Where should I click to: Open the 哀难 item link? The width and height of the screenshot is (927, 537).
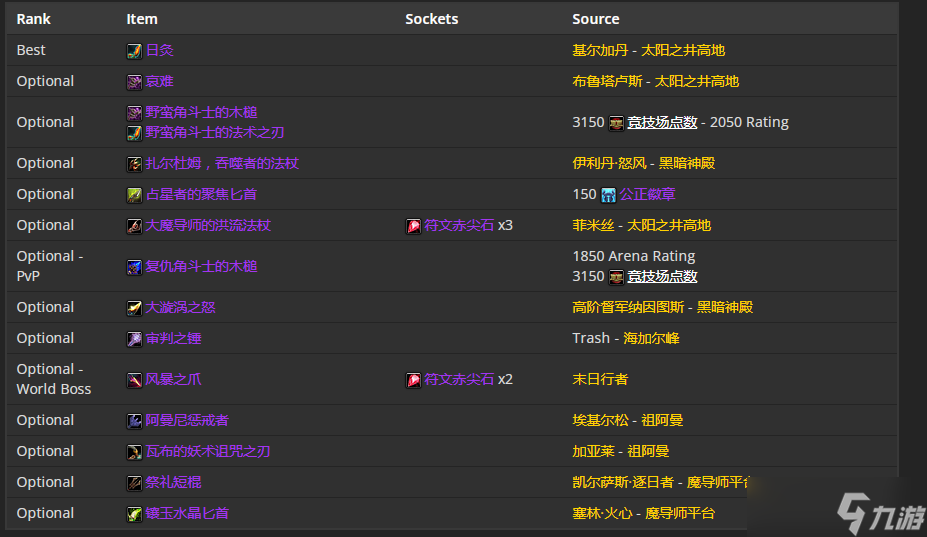160,81
